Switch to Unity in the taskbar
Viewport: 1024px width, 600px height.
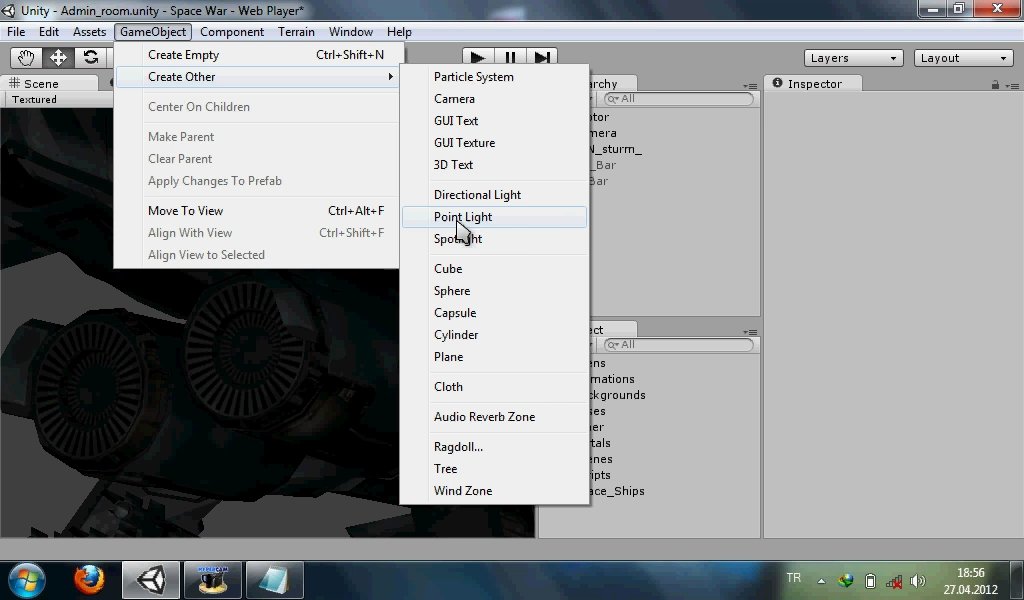pyautogui.click(x=151, y=580)
